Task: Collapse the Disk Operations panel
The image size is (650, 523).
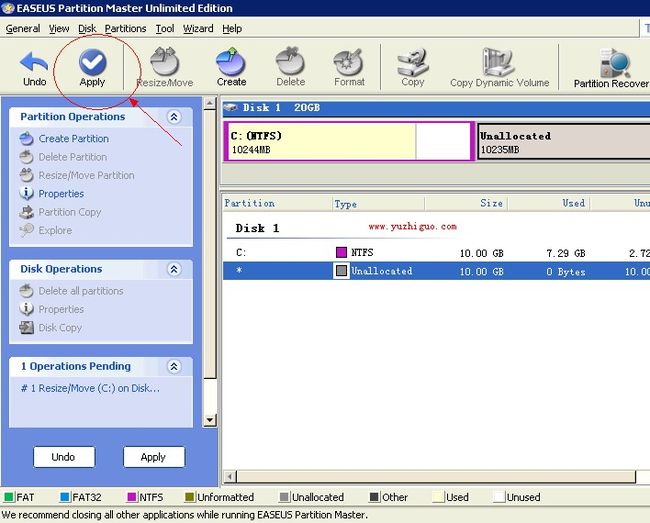Action: tap(174, 269)
